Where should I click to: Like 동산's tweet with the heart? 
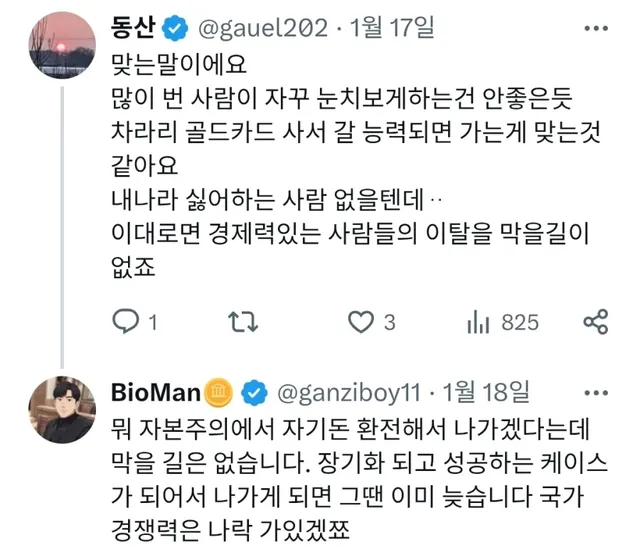(359, 322)
